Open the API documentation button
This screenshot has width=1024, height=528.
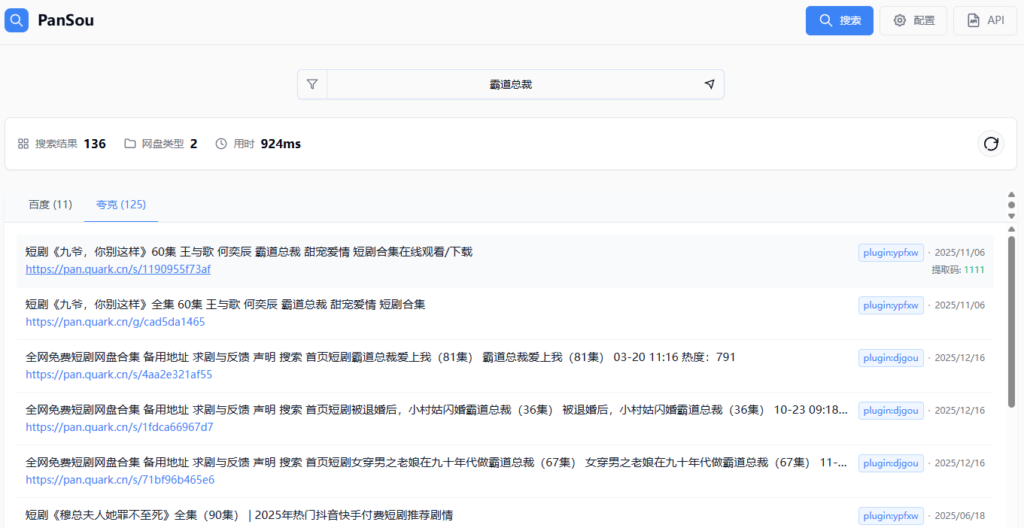click(x=985, y=20)
